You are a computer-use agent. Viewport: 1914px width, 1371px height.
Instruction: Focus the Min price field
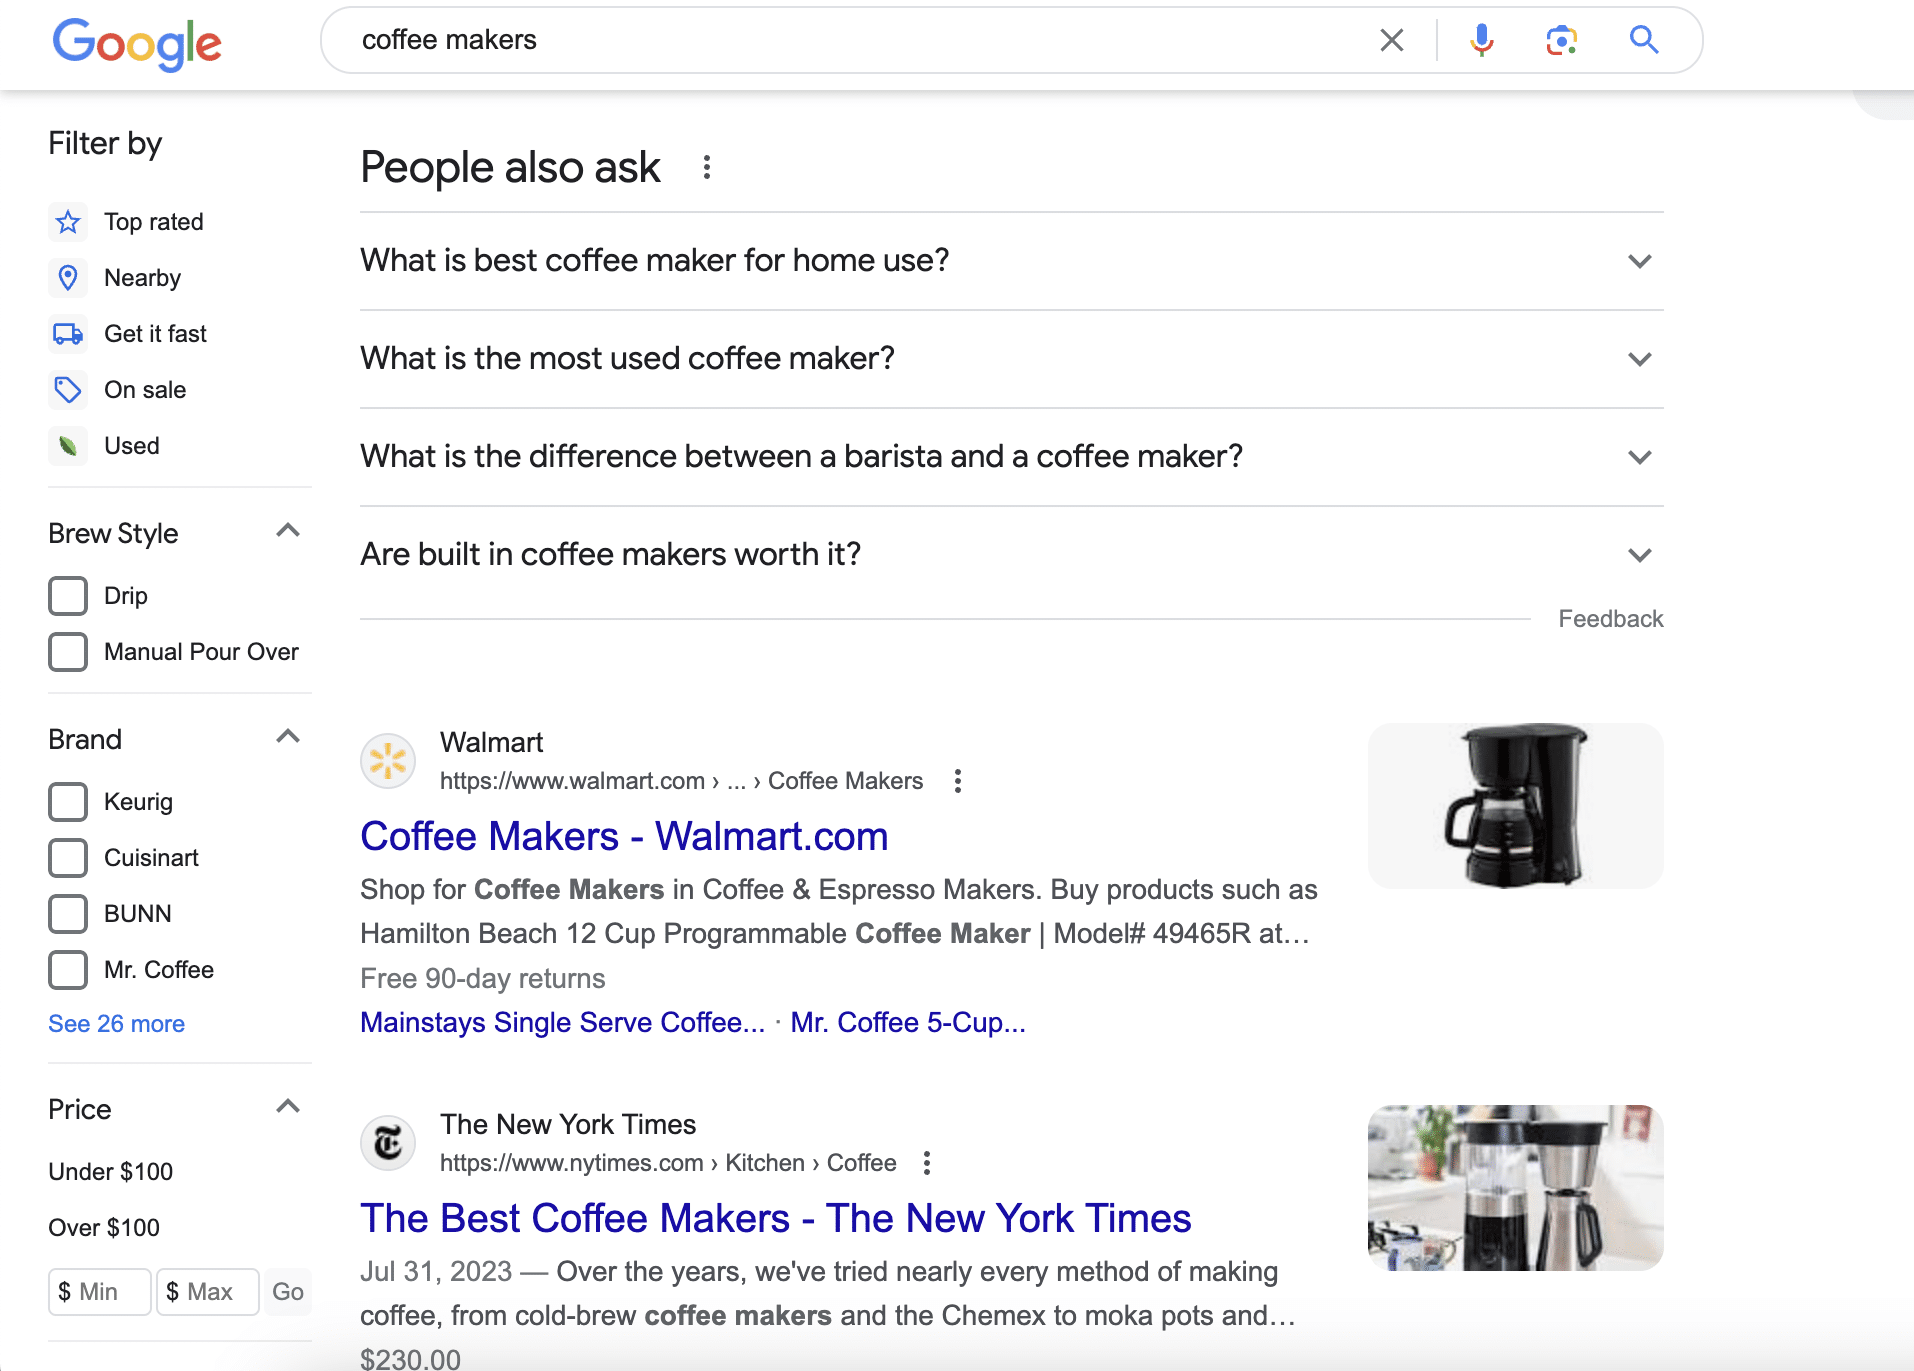point(100,1292)
